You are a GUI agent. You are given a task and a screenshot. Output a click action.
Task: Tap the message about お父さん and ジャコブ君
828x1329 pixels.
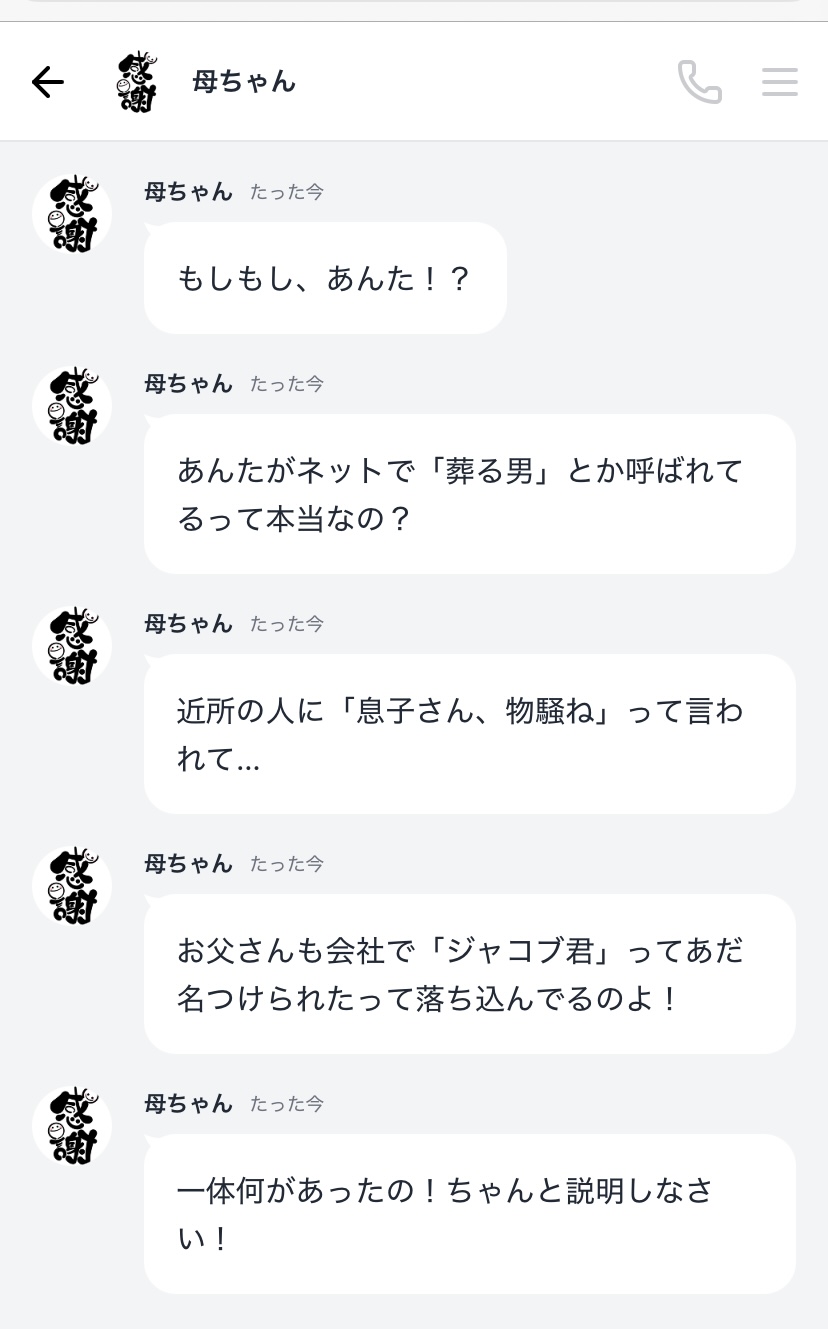coord(469,974)
